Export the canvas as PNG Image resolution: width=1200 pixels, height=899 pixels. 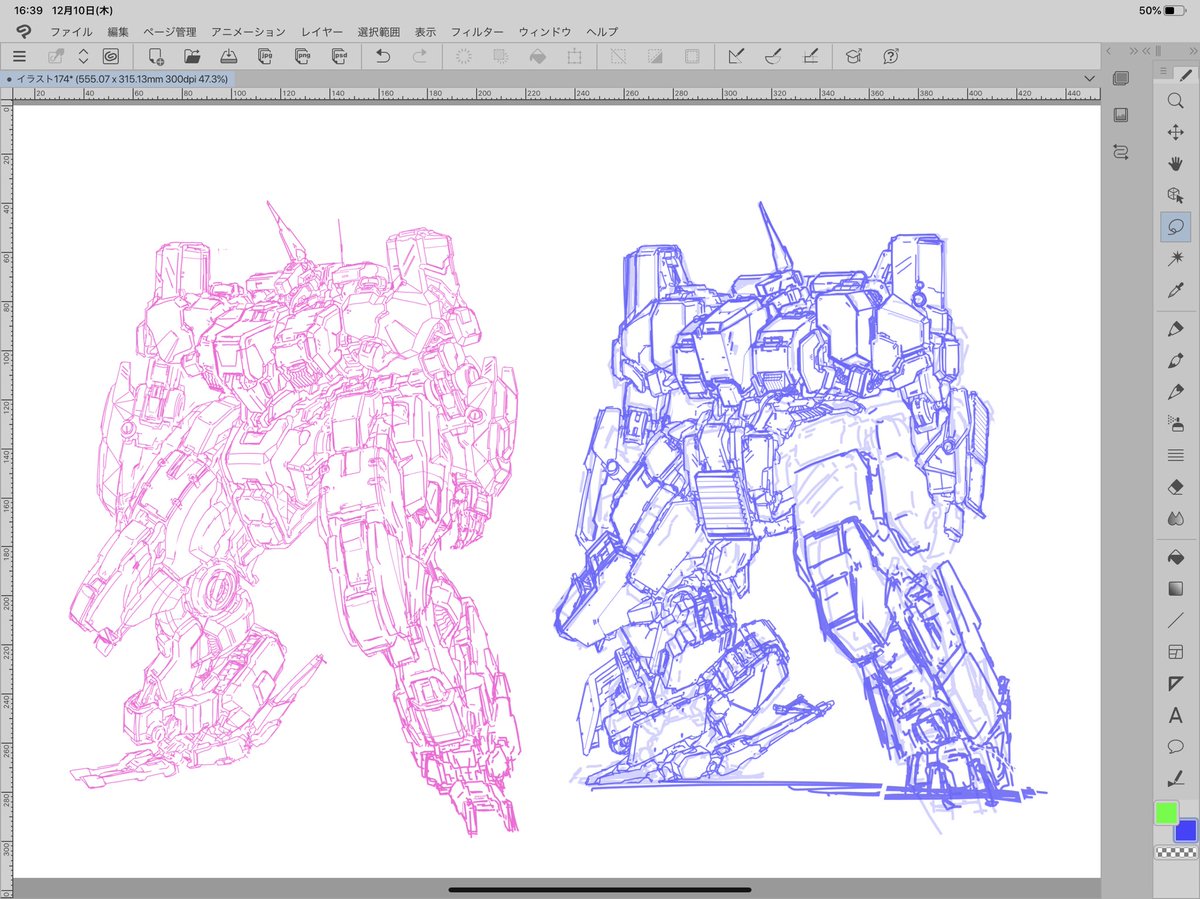tap(302, 57)
